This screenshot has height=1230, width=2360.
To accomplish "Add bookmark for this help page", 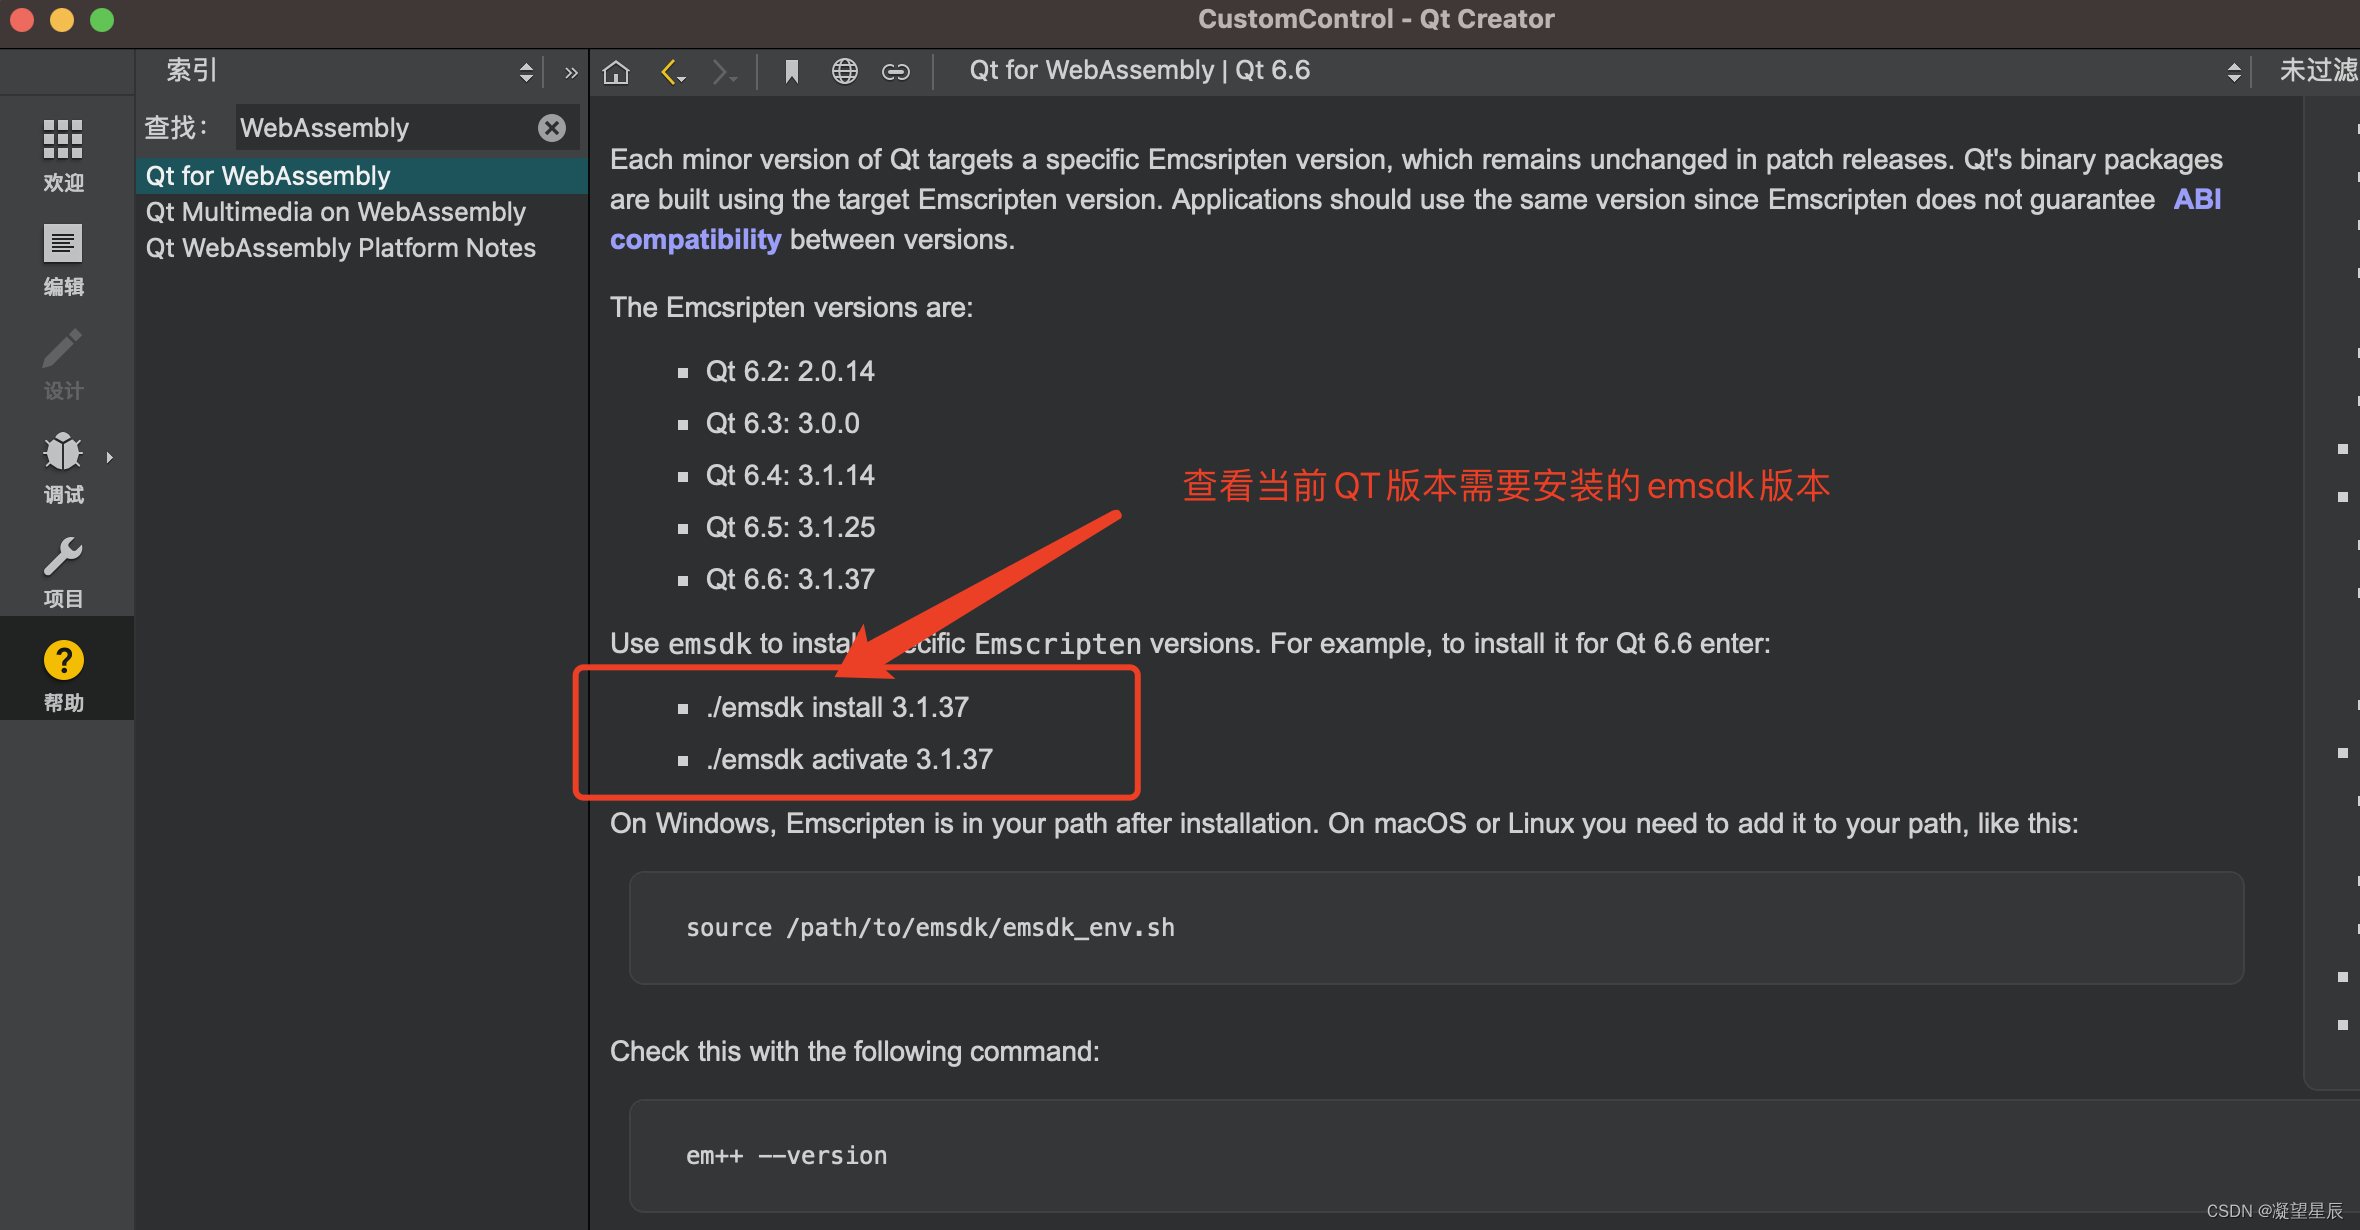I will coord(791,71).
